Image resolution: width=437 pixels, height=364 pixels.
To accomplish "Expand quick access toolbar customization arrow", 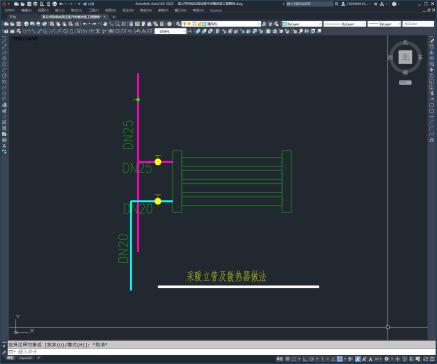I will (x=80, y=4).
